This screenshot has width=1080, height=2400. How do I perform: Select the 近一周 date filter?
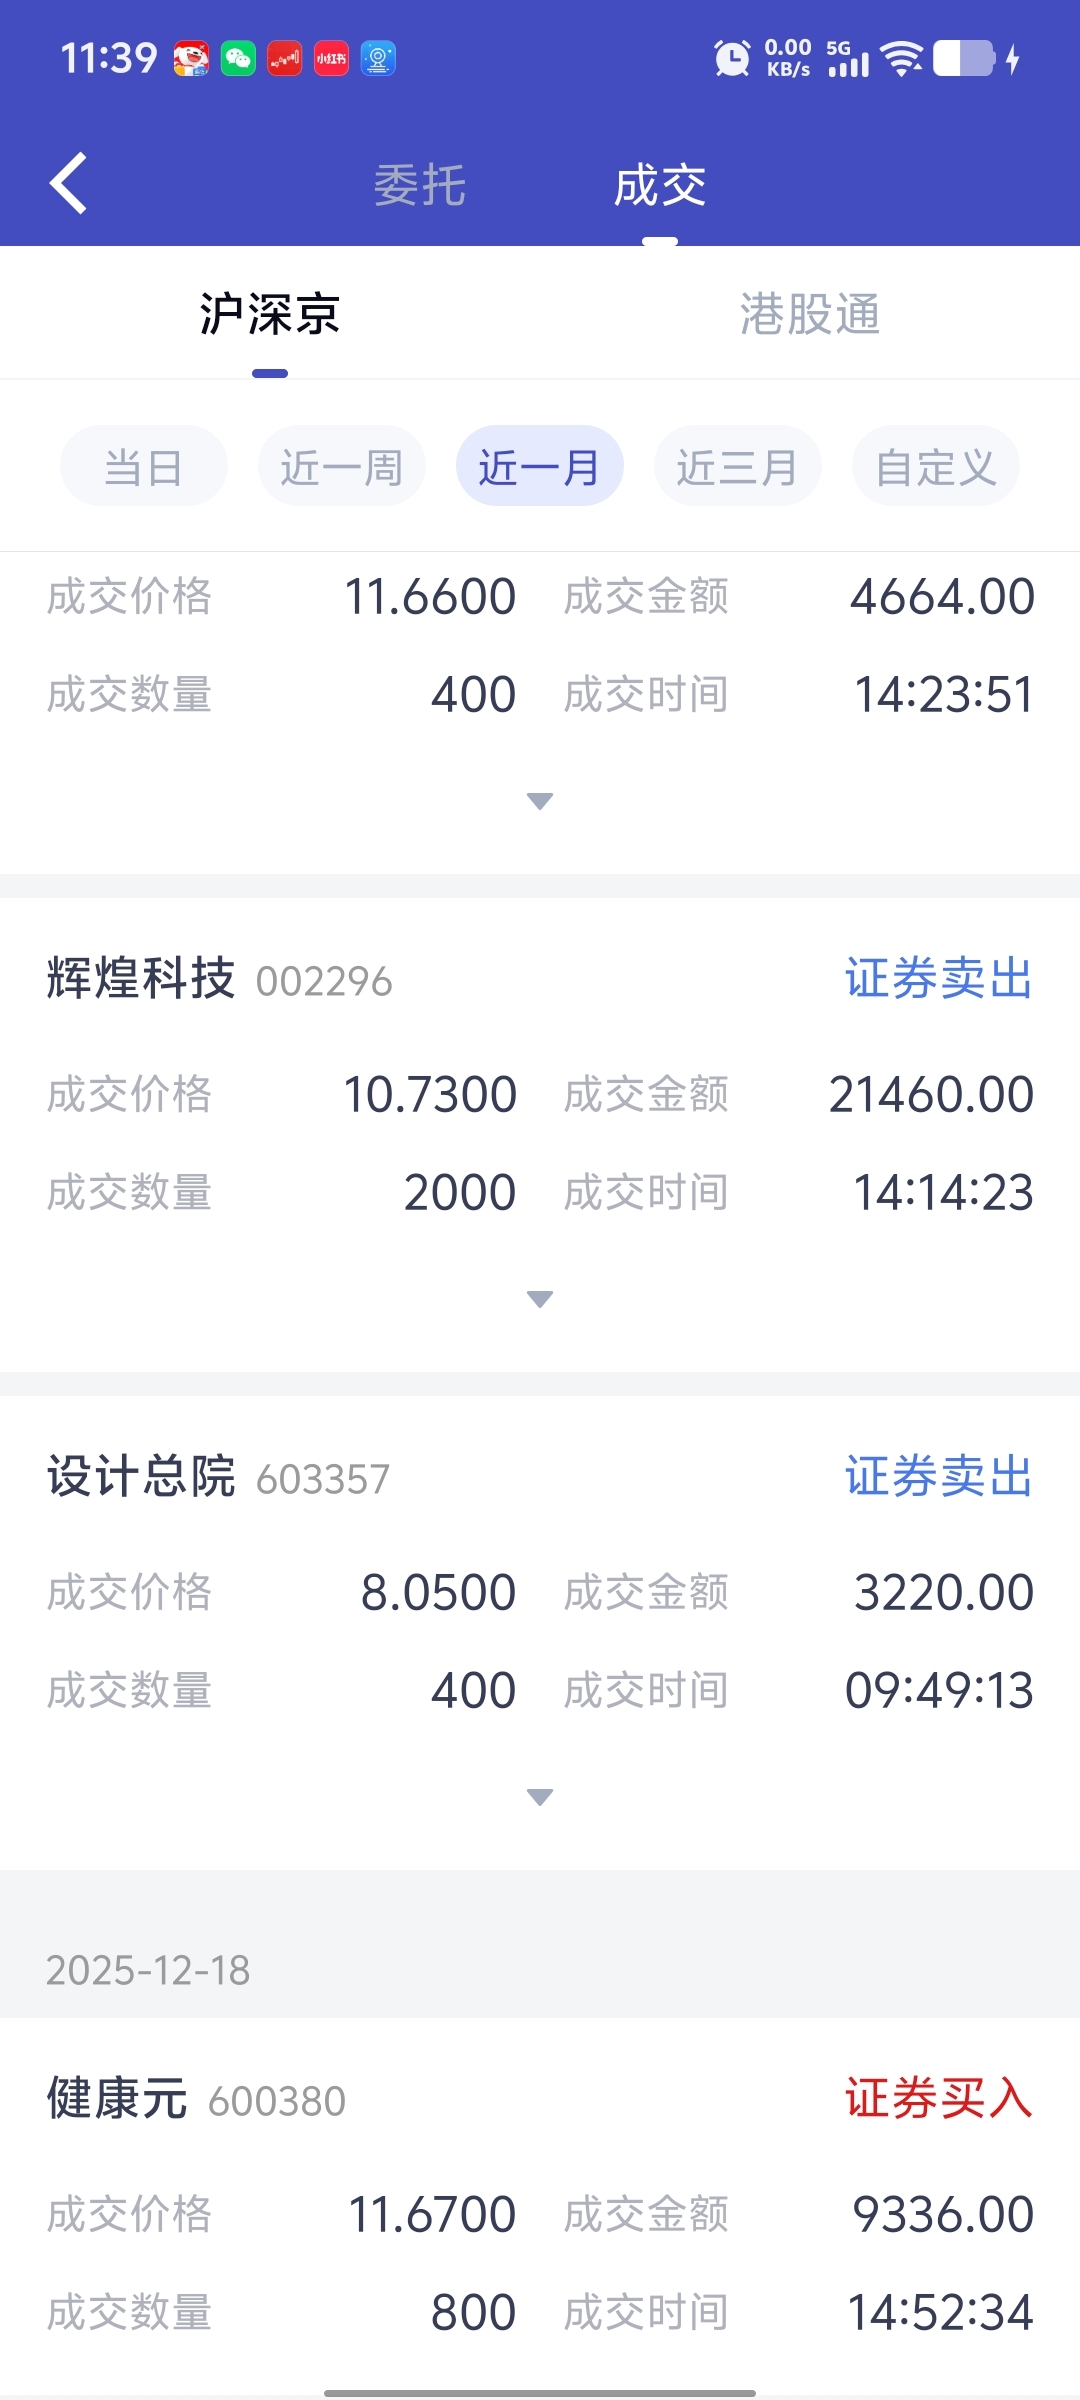point(342,467)
